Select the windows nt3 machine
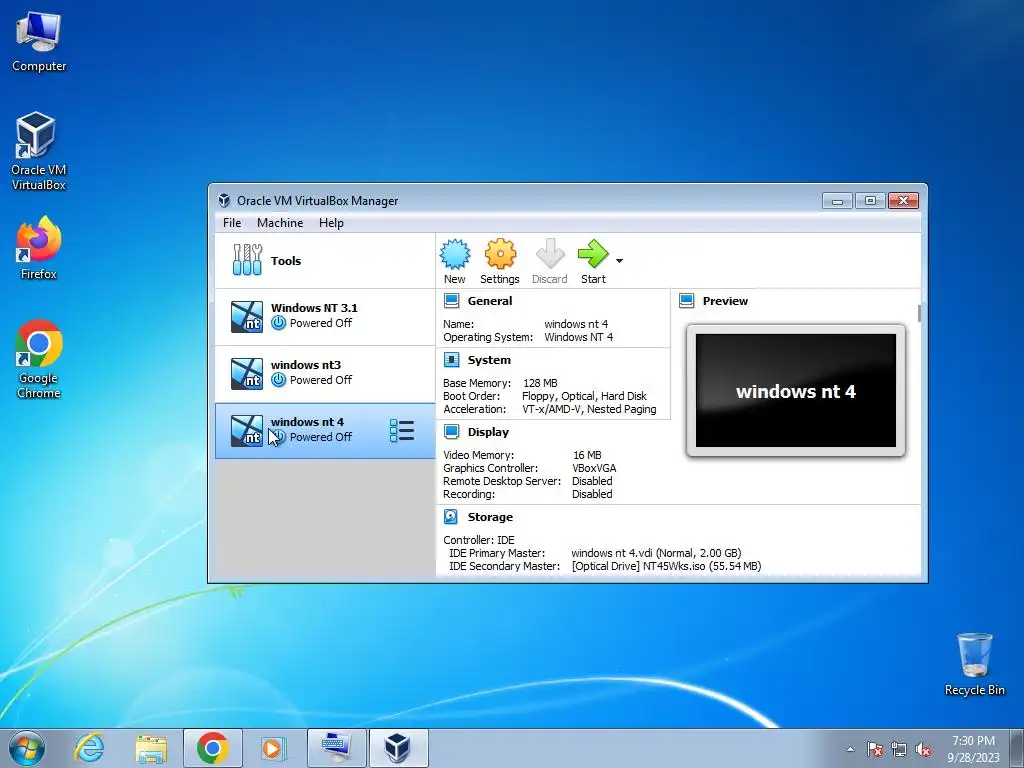 [x=325, y=374]
